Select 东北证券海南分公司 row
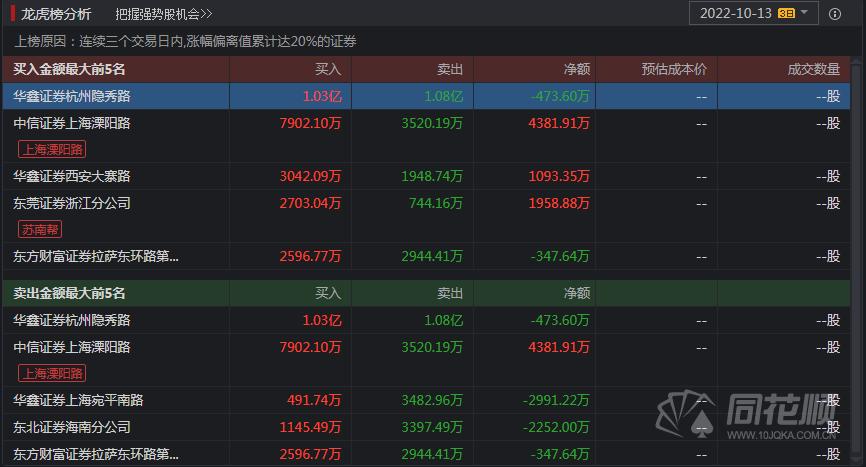The image size is (866, 467). coord(426,427)
